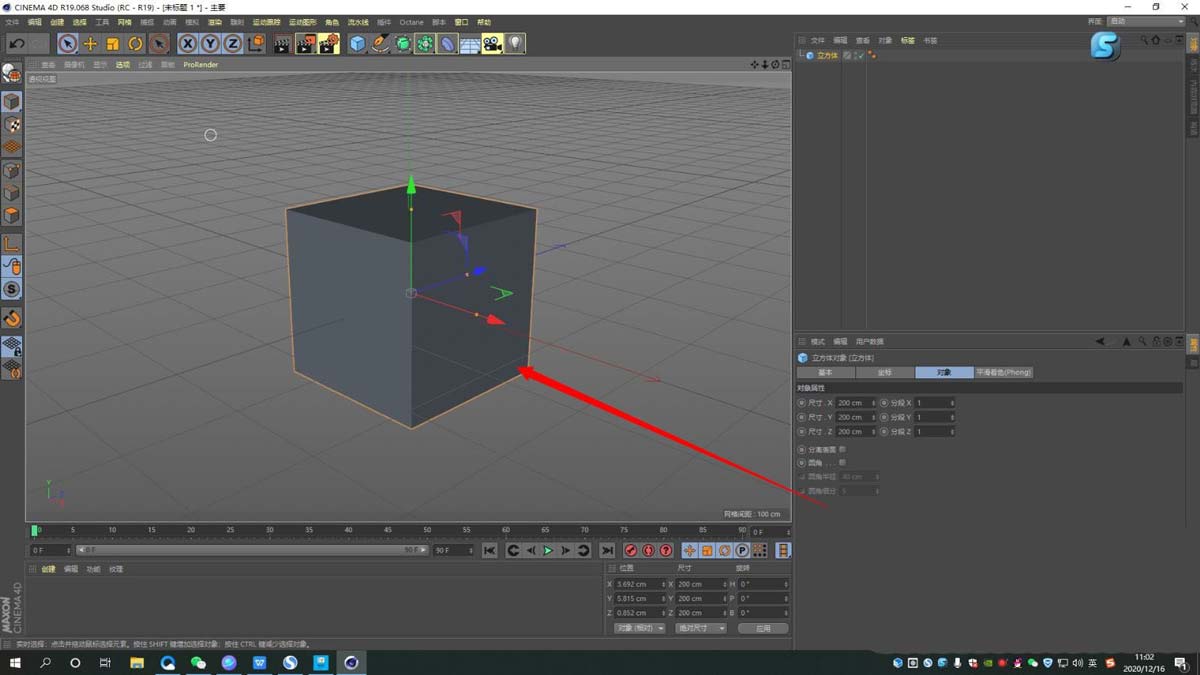The image size is (1200, 675).
Task: Toggle the 分段 X animation dot
Action: [x=884, y=403]
